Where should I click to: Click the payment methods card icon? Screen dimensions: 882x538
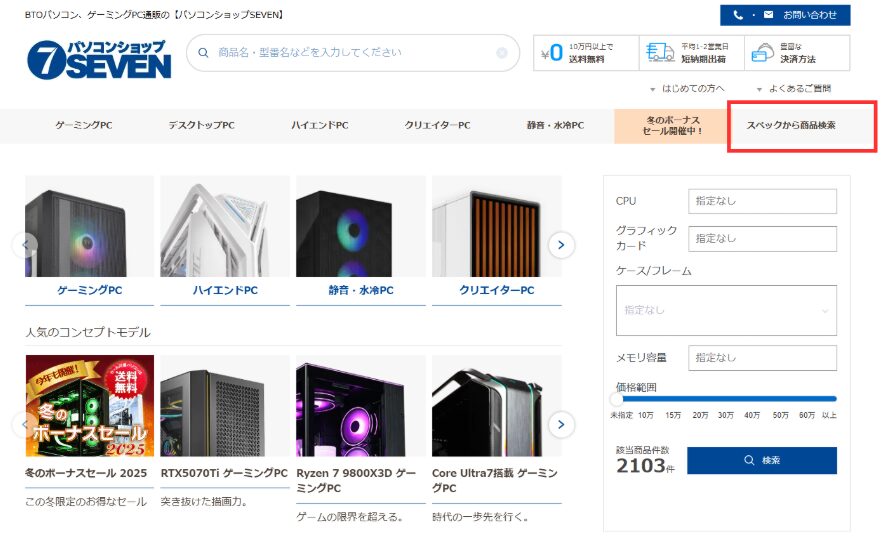764,53
